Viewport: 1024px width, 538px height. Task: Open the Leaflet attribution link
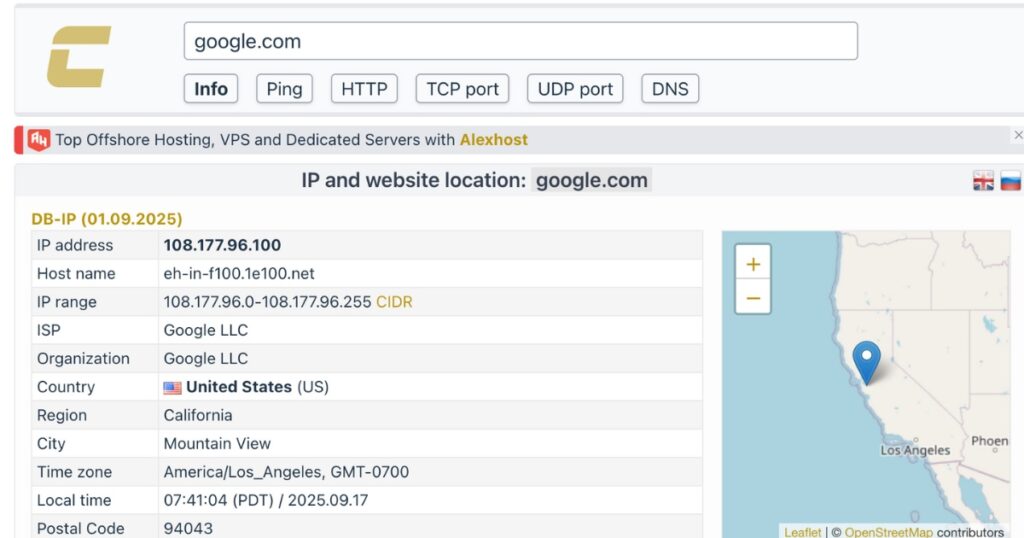coord(803,532)
